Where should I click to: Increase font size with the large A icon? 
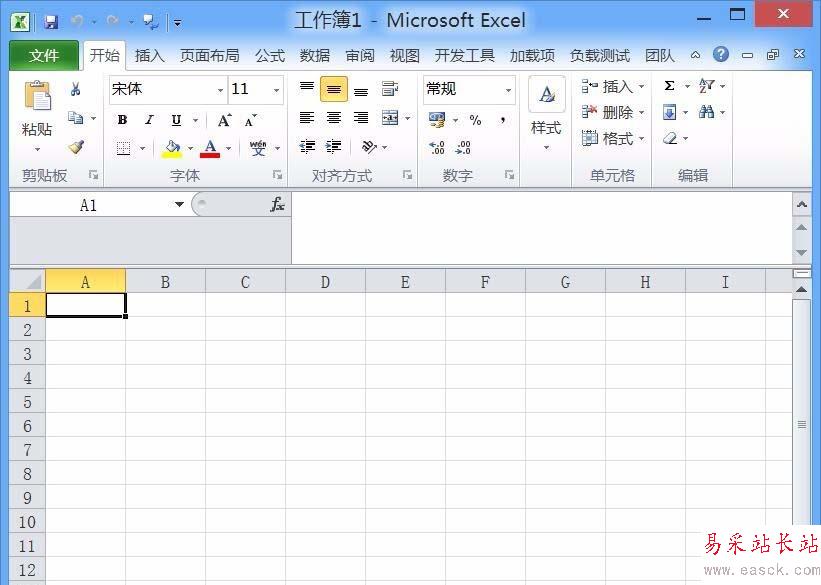pyautogui.click(x=224, y=120)
